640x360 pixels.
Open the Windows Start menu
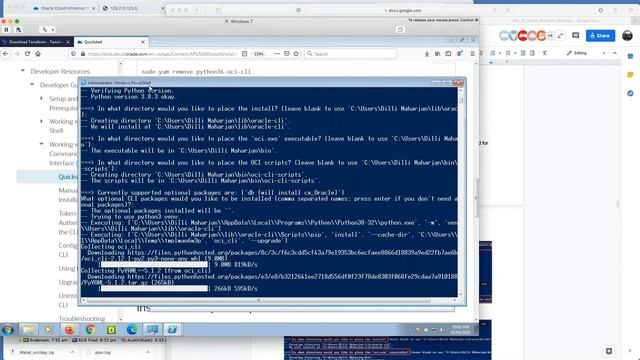tap(8, 330)
